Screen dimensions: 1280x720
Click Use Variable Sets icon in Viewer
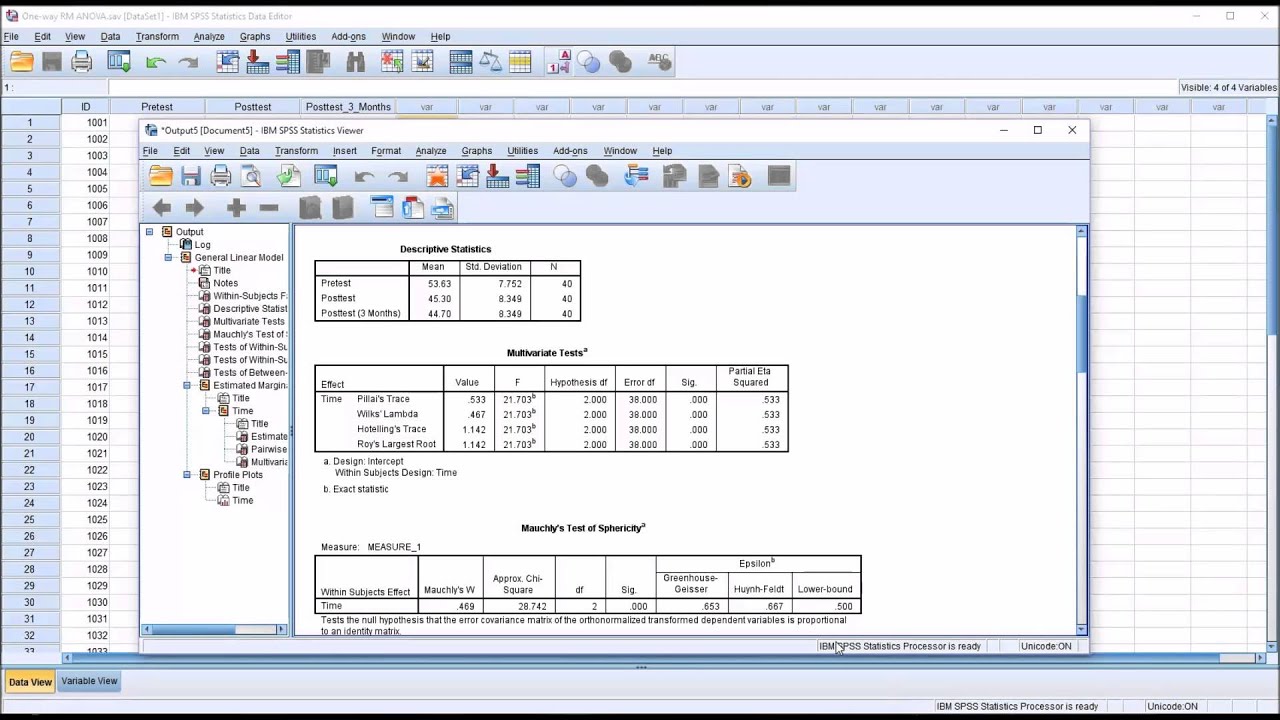click(x=565, y=177)
